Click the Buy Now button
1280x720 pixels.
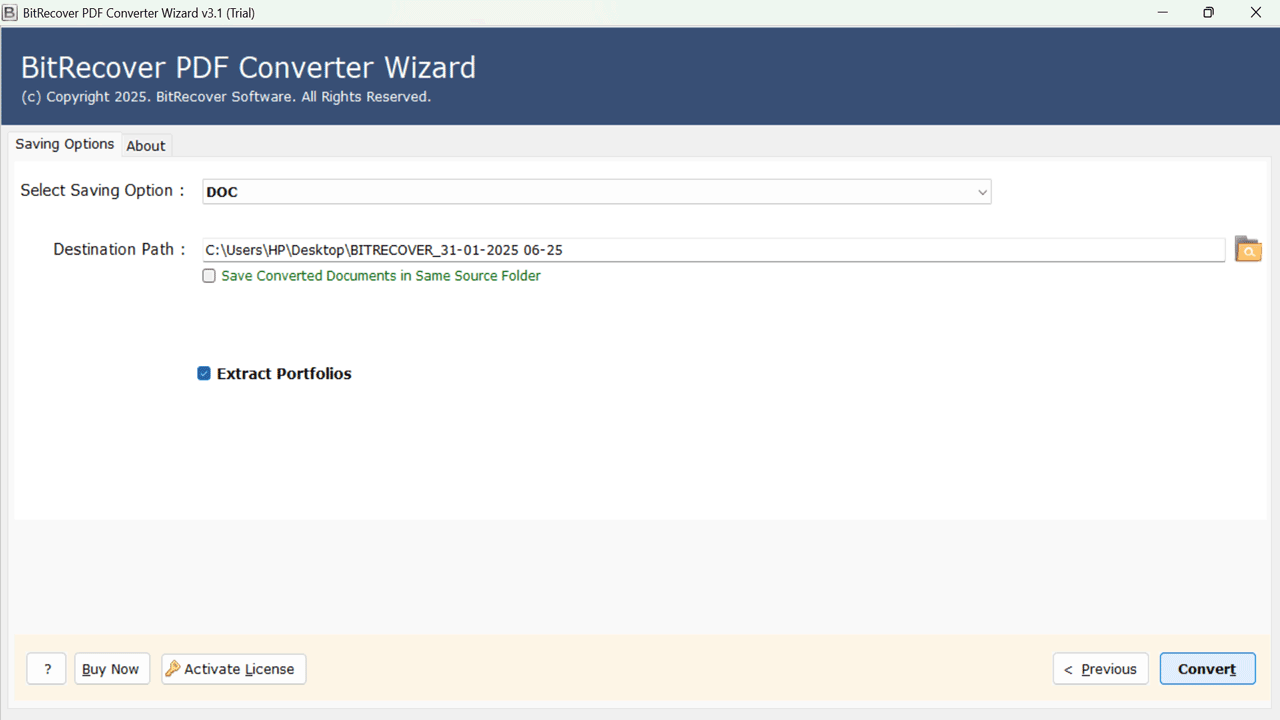[112, 669]
